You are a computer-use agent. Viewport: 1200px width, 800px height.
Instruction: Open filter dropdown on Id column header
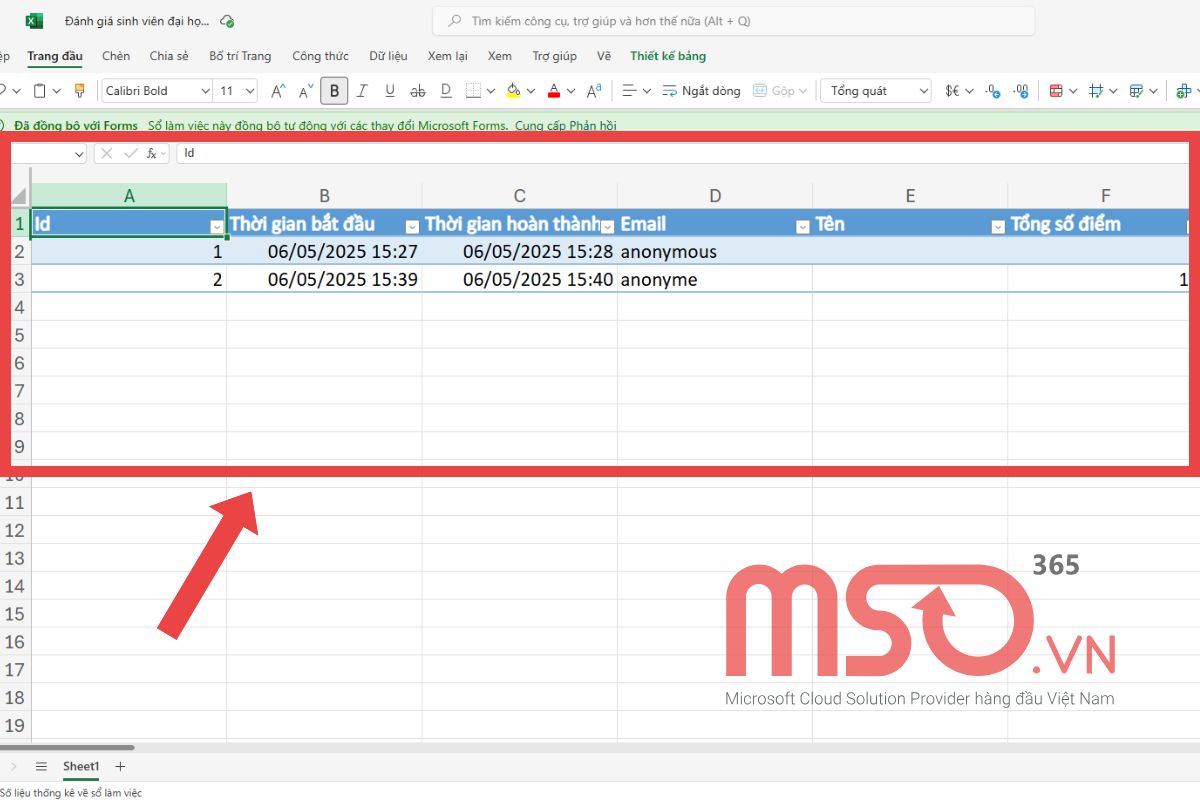coord(217,227)
